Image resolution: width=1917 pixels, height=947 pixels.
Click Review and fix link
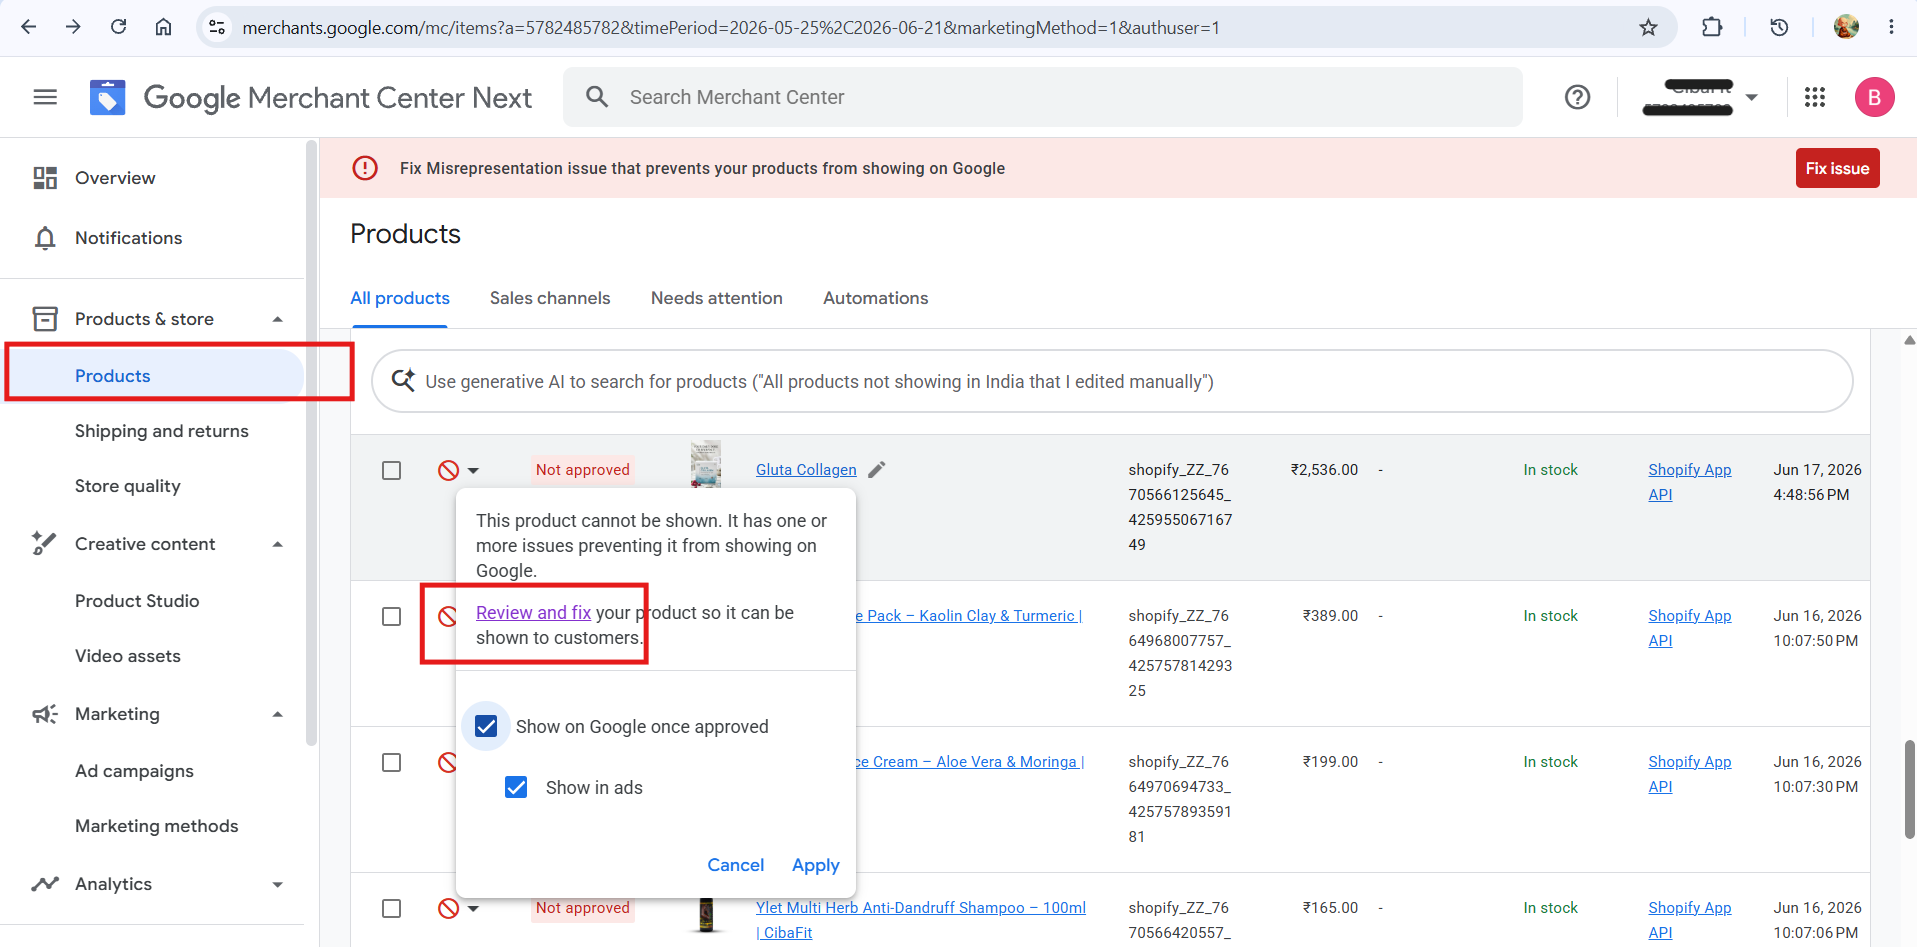pos(533,612)
